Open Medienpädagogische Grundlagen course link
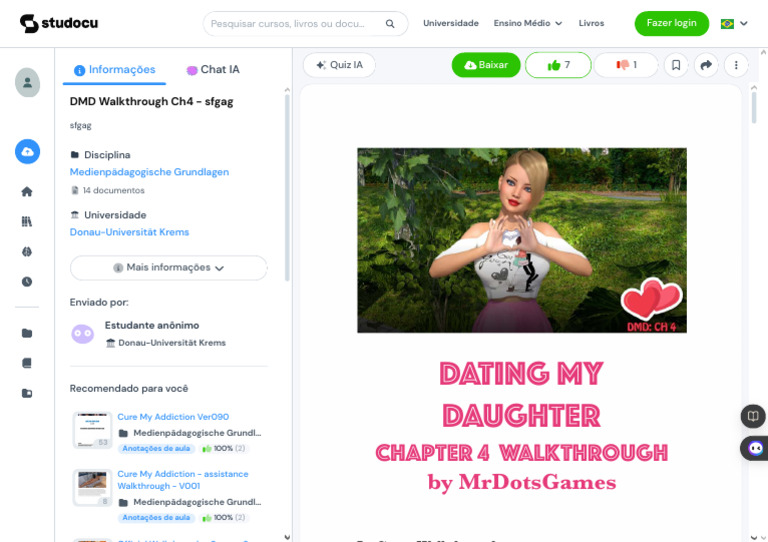This screenshot has height=542, width=768. [x=149, y=172]
